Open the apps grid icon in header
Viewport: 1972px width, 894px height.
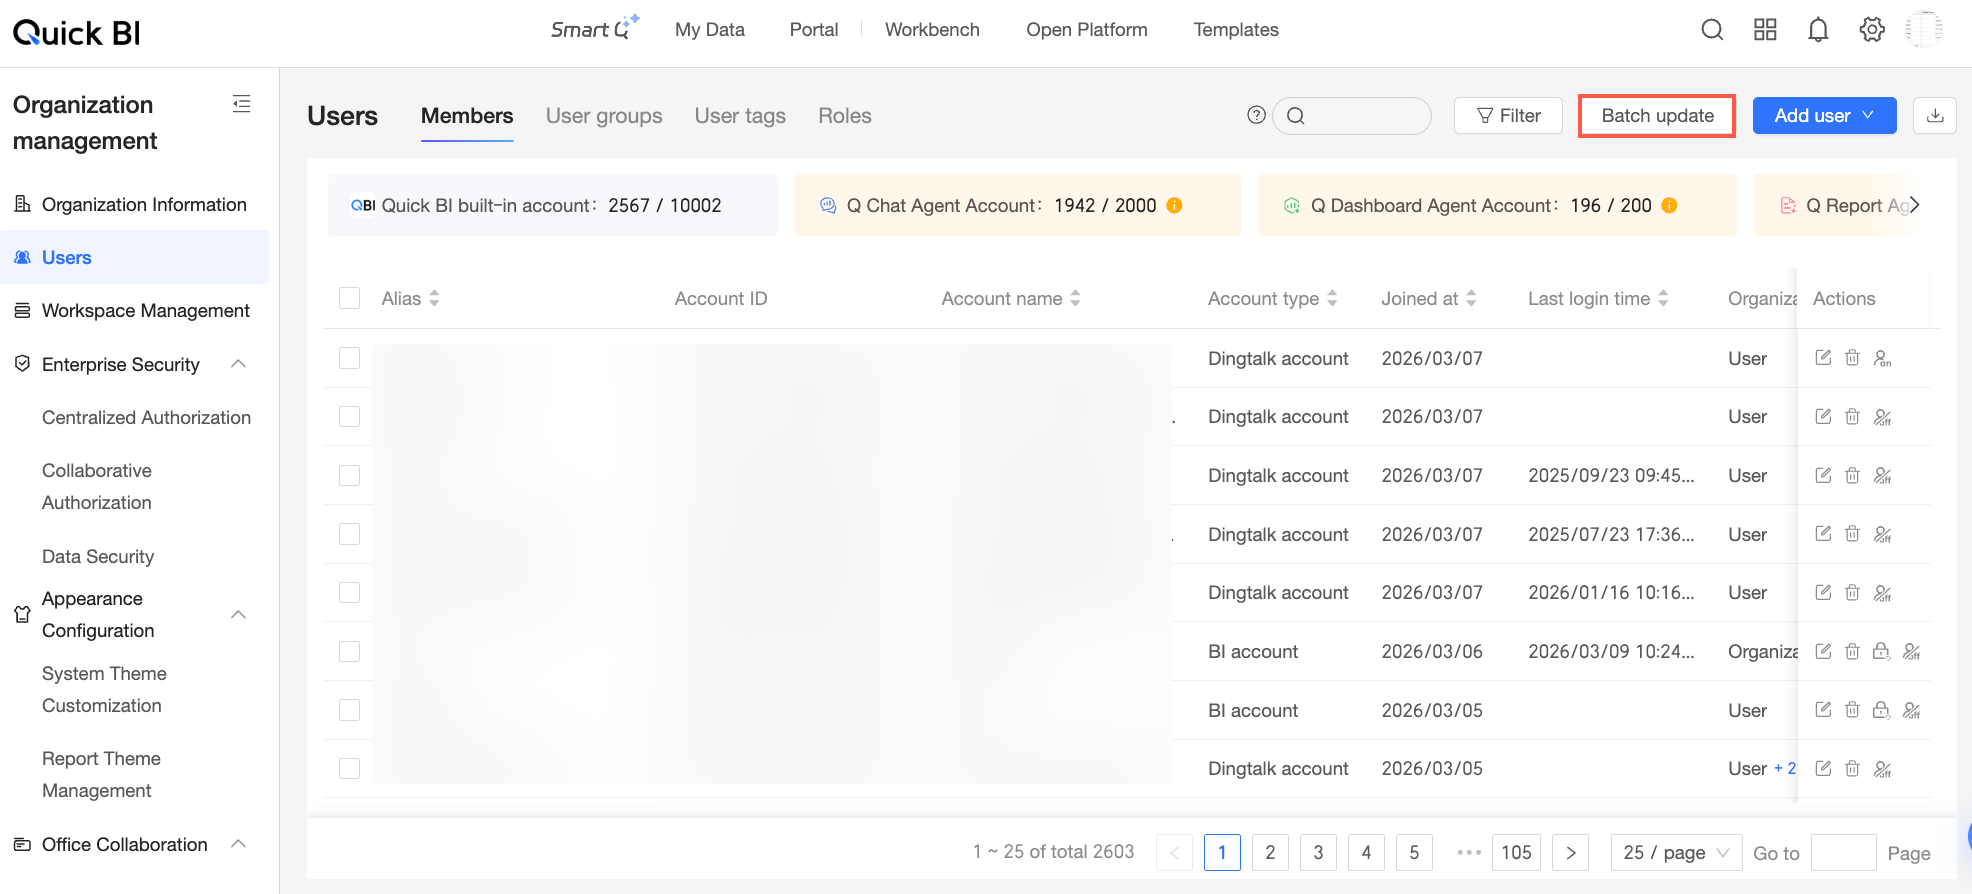(x=1765, y=30)
